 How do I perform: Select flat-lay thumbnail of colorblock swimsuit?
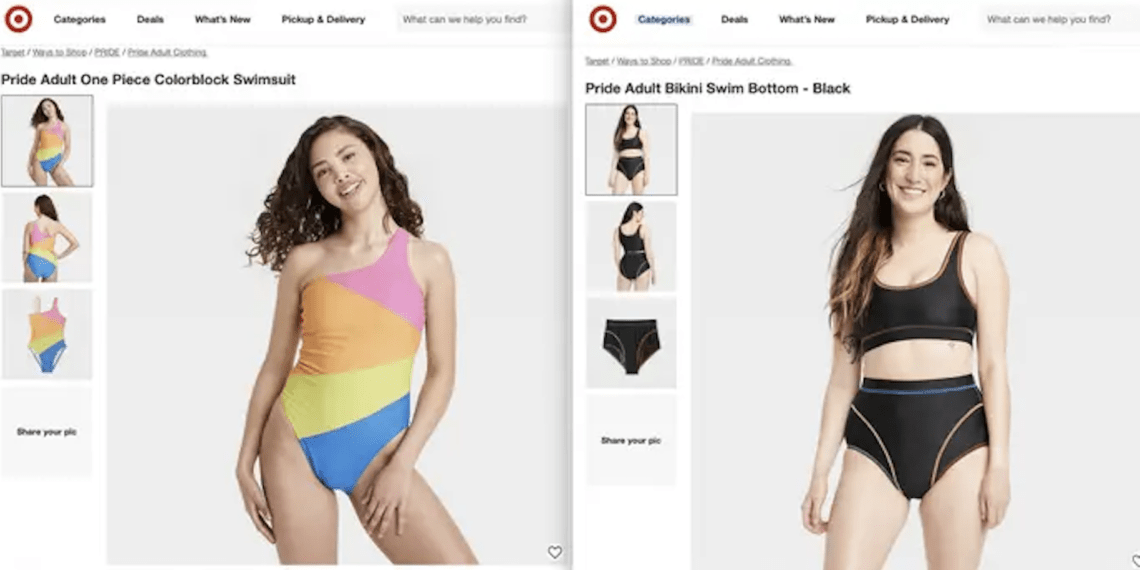click(47, 334)
